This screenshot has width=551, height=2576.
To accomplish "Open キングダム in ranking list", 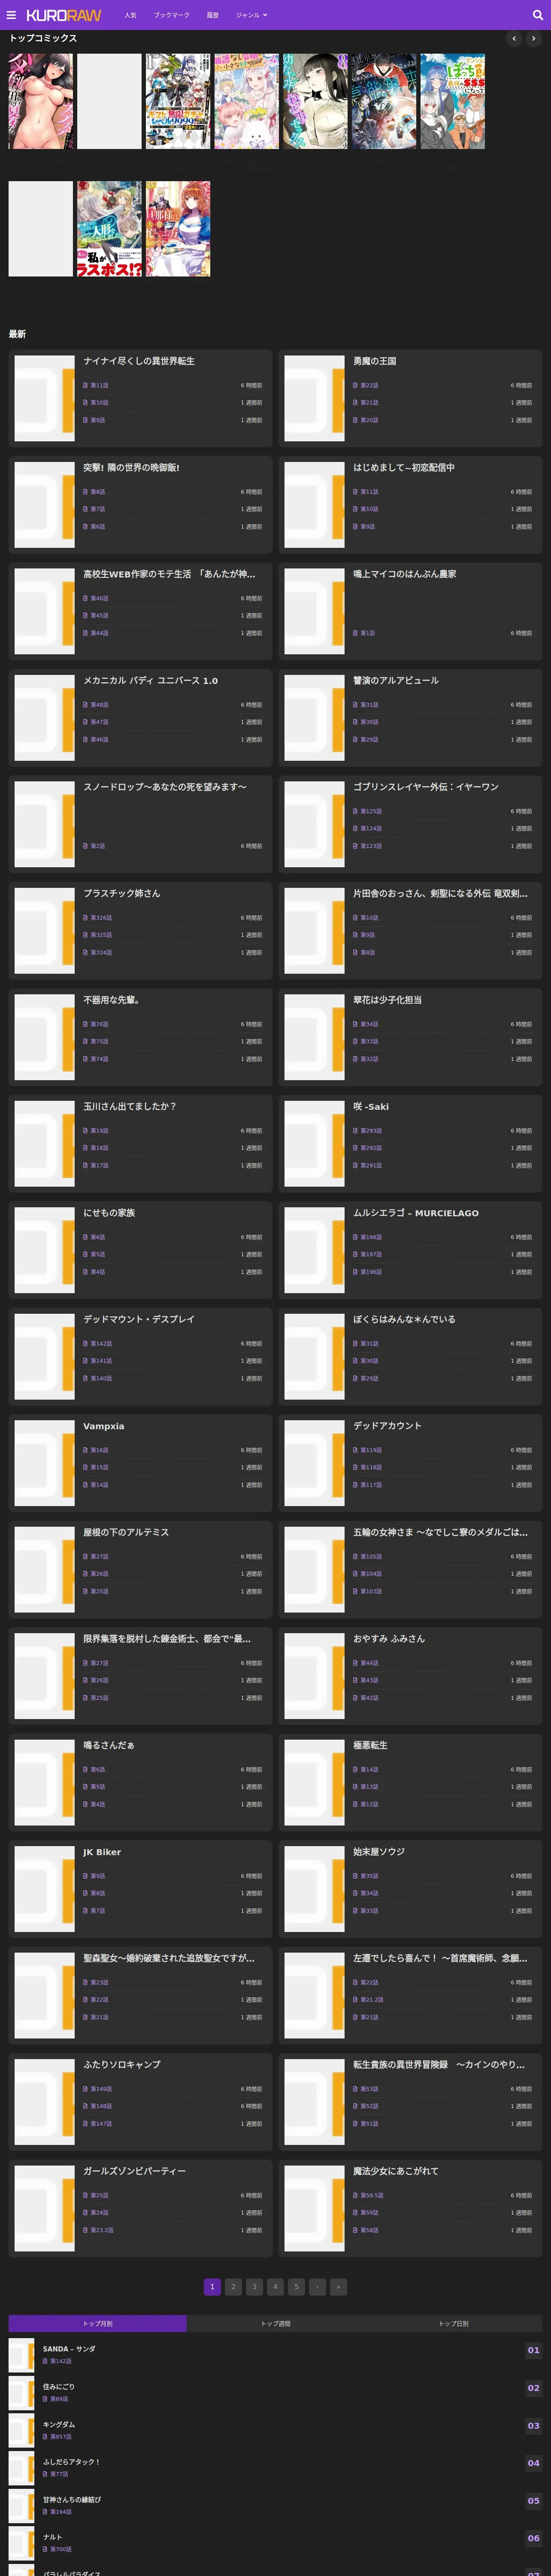I will pyautogui.click(x=59, y=2424).
